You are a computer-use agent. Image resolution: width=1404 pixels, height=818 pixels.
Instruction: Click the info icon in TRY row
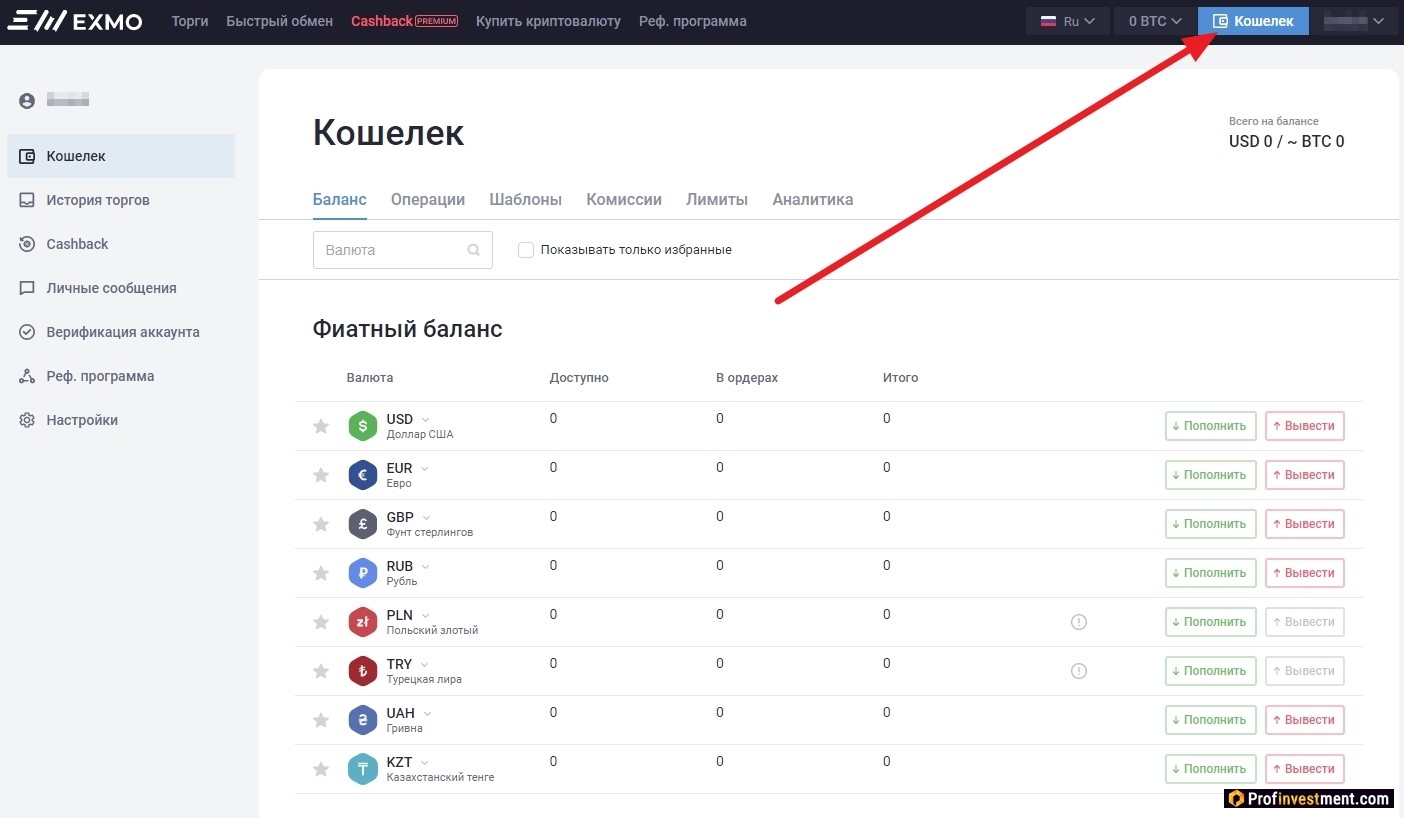coord(1079,671)
